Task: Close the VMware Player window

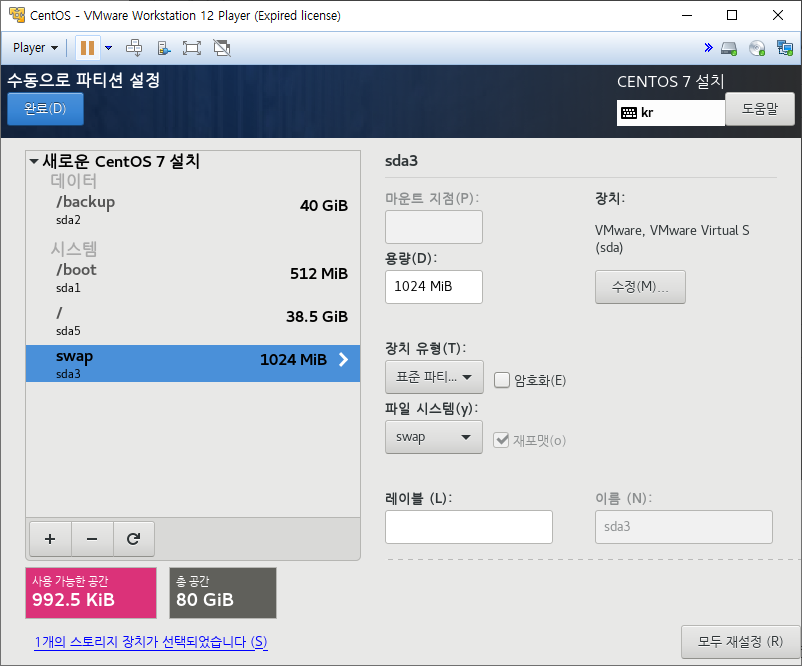Action: coord(778,15)
